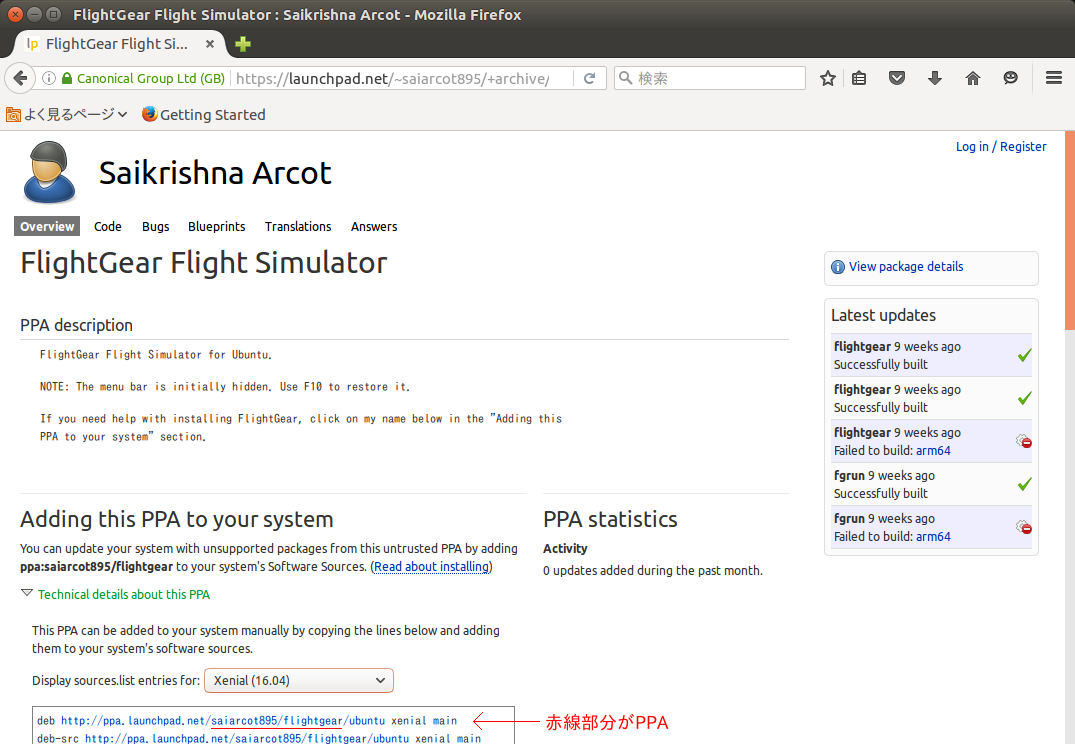The image size is (1075, 744).
Task: Click failed build icon for fgrun arm64
Action: pyautogui.click(x=1024, y=527)
